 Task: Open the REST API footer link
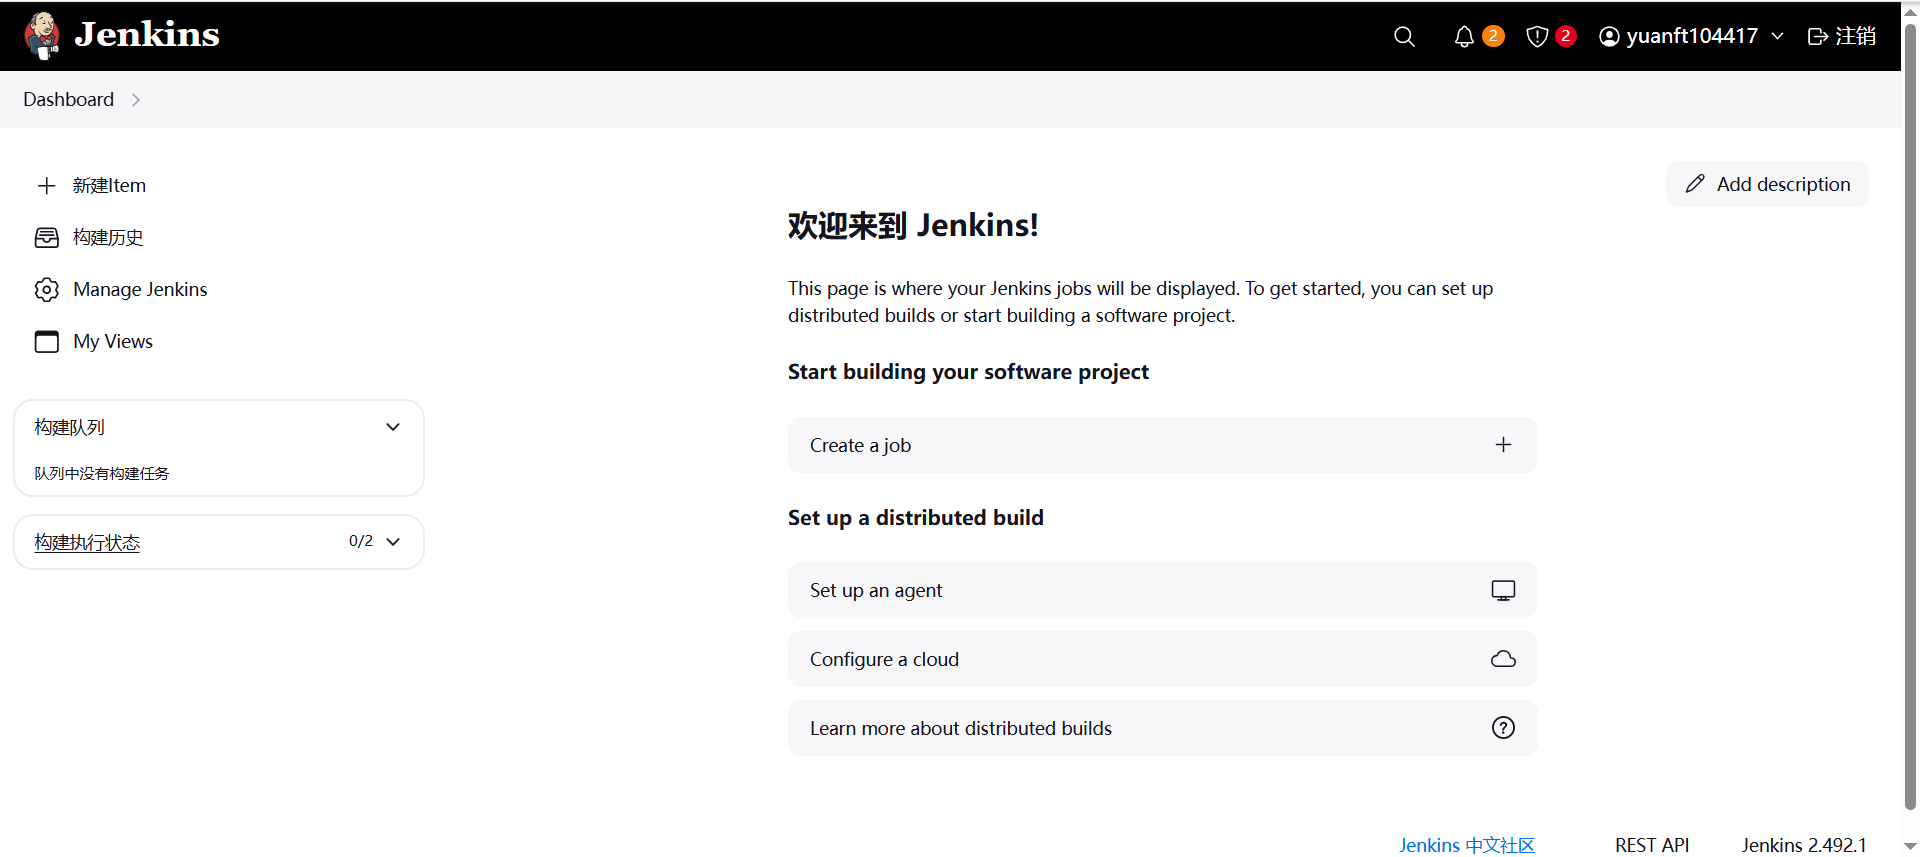1652,845
